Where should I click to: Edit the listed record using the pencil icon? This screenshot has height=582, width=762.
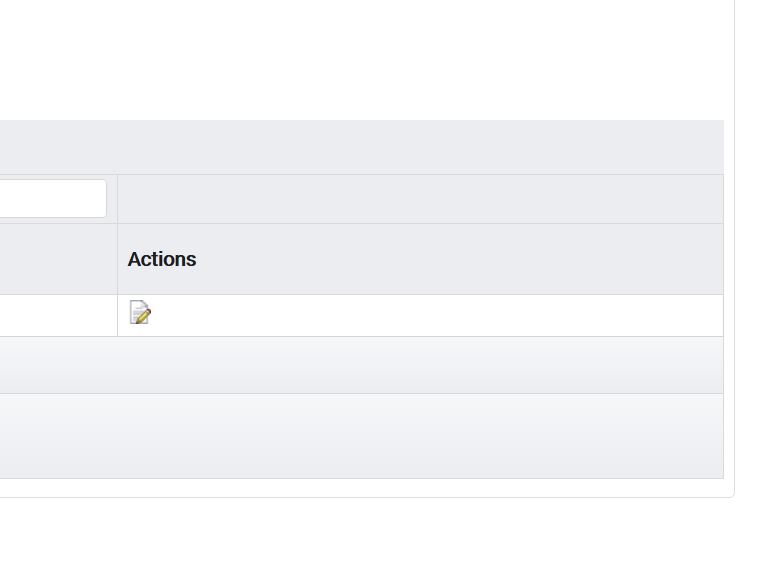point(140,312)
